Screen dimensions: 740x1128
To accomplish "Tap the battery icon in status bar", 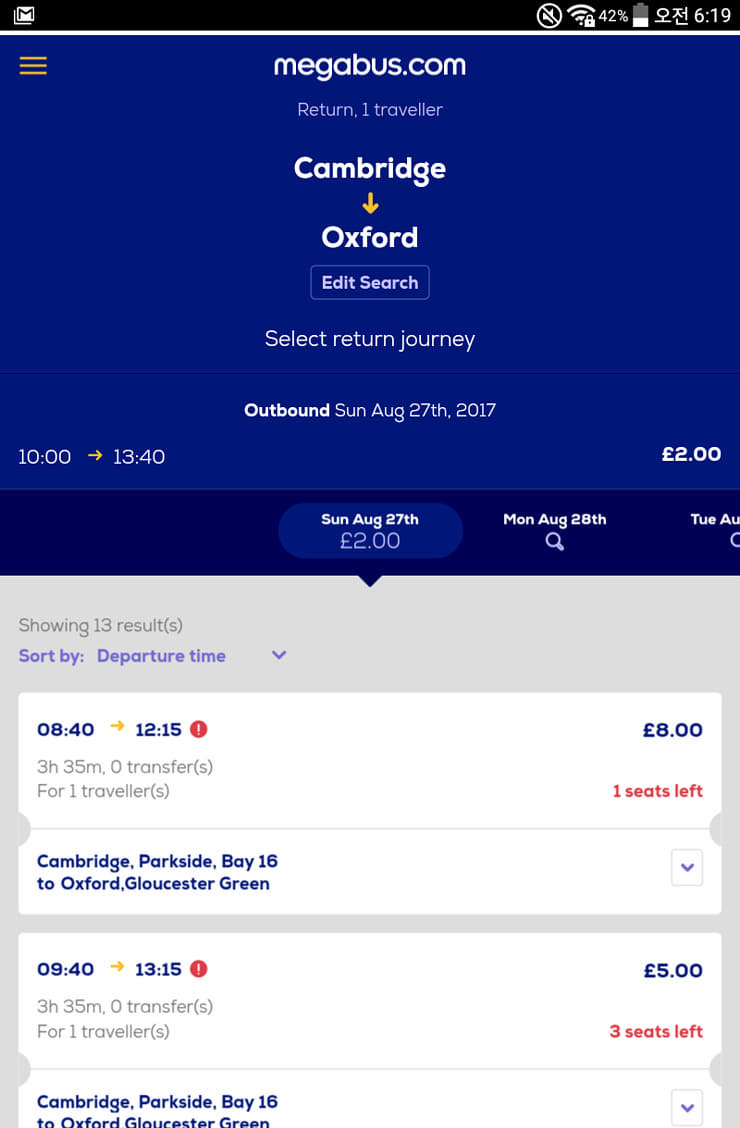I will (x=640, y=15).
